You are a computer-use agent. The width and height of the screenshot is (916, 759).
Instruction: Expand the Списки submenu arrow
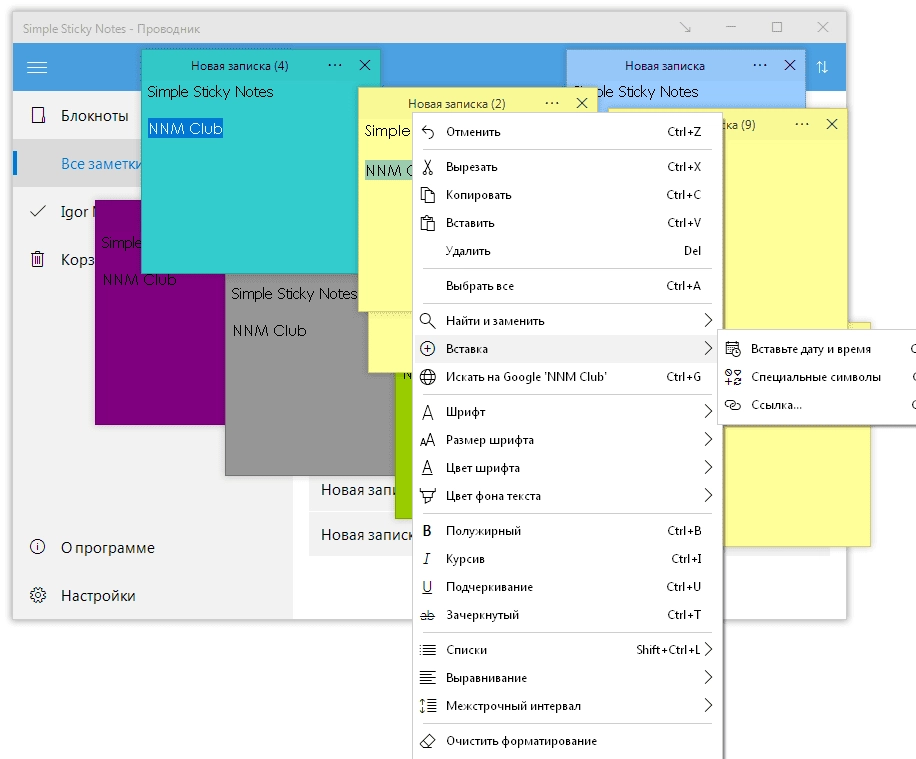click(x=708, y=649)
